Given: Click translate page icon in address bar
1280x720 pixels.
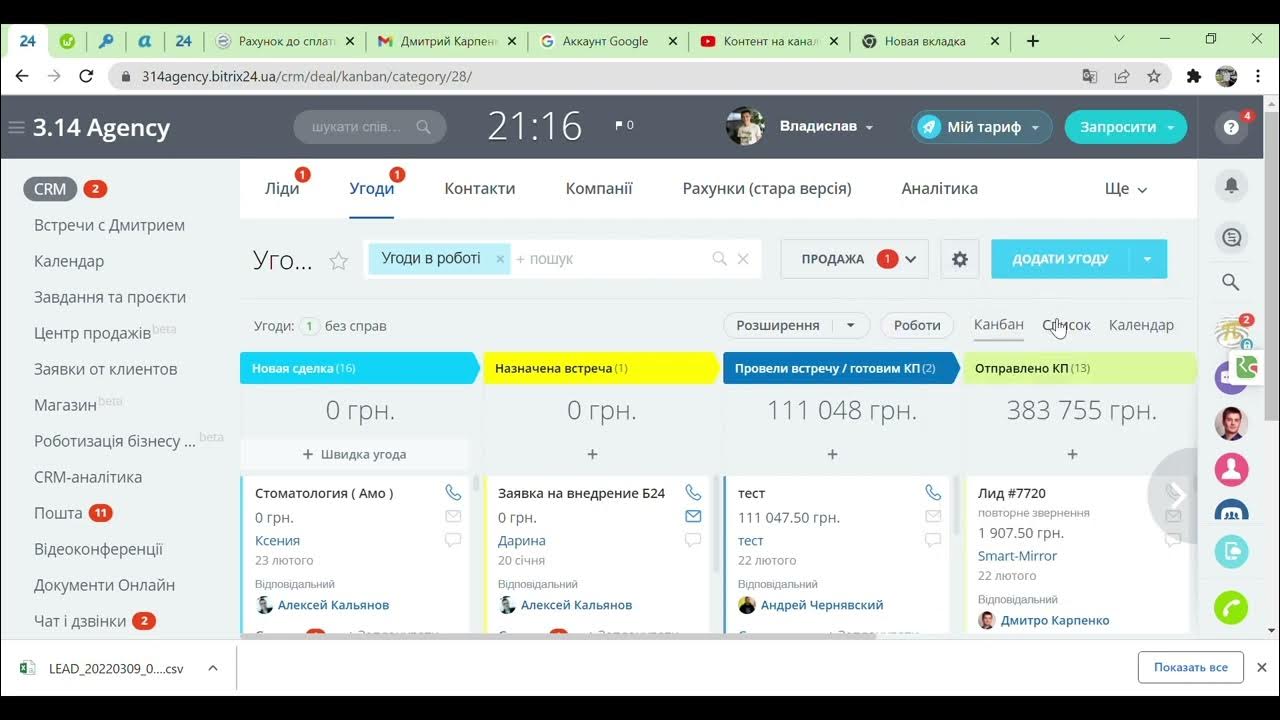Looking at the screenshot, I should click(x=1090, y=76).
